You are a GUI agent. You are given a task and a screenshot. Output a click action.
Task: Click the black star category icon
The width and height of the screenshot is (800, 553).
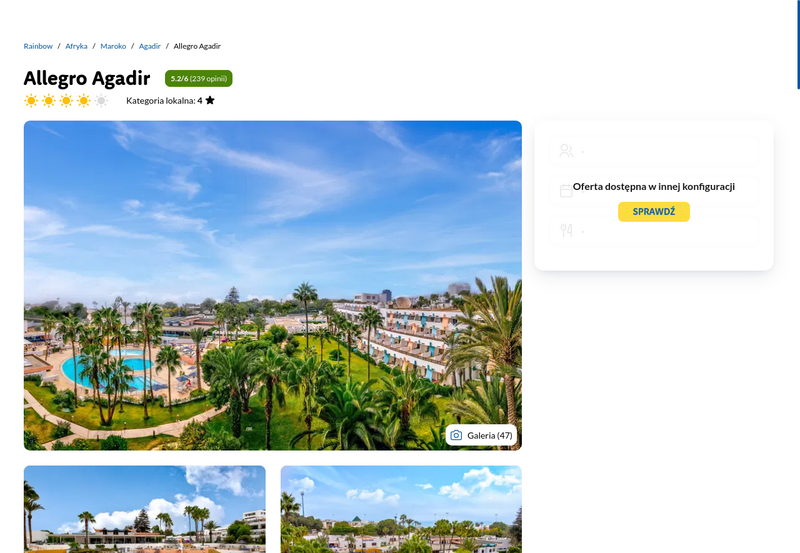tap(210, 100)
